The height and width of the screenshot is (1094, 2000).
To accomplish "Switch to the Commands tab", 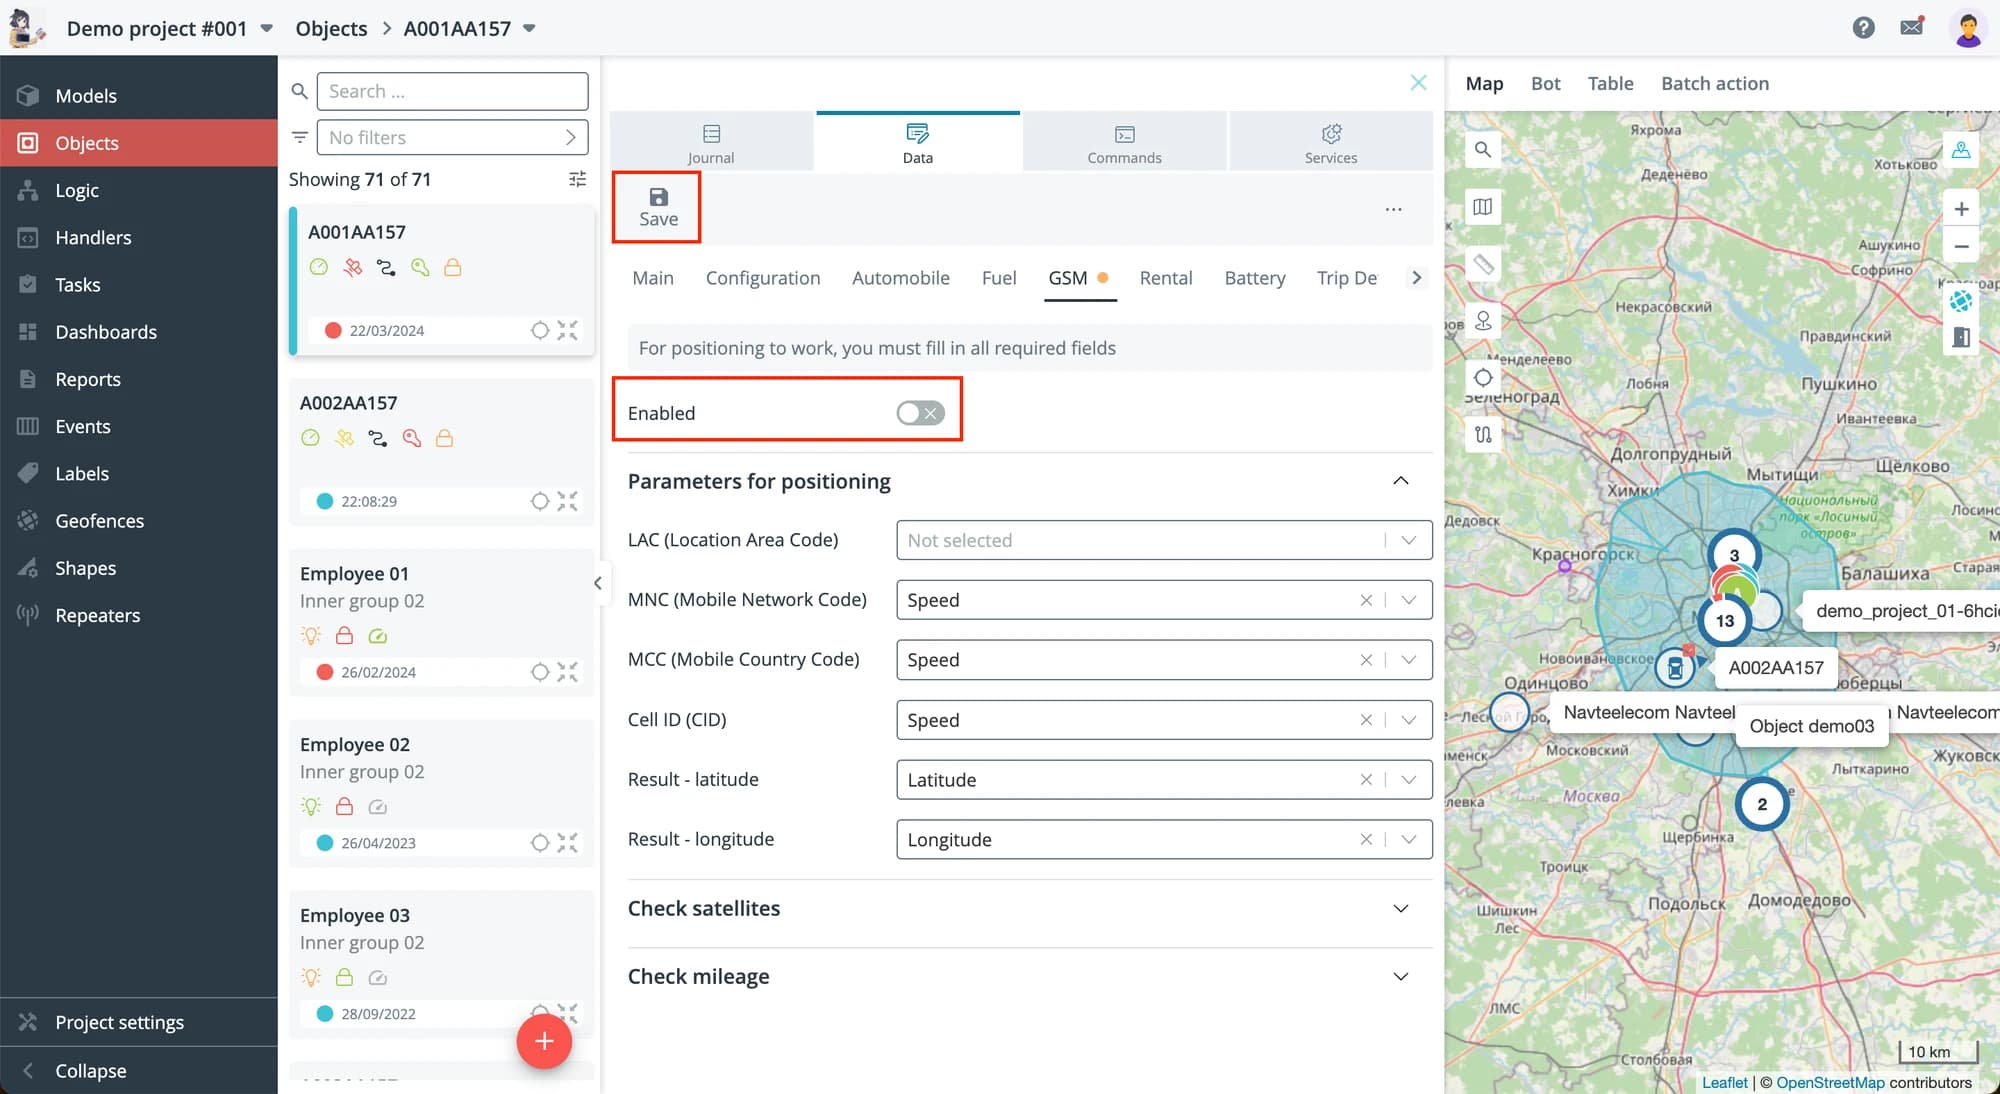I will click(x=1124, y=143).
